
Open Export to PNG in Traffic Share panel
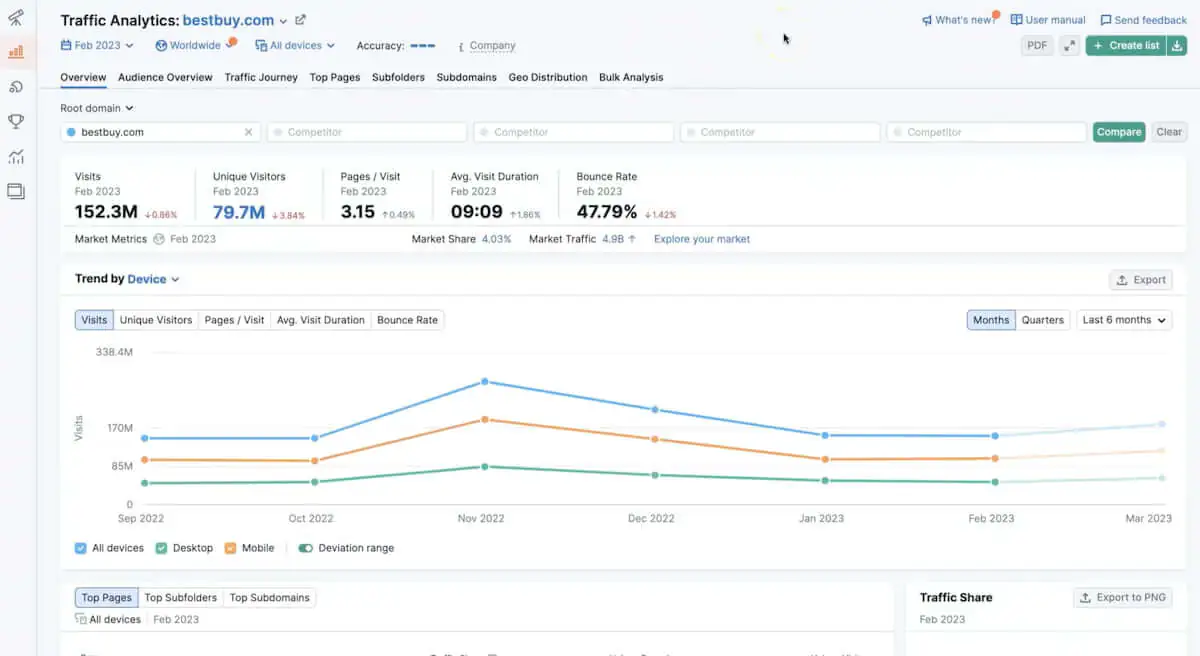coord(1122,597)
